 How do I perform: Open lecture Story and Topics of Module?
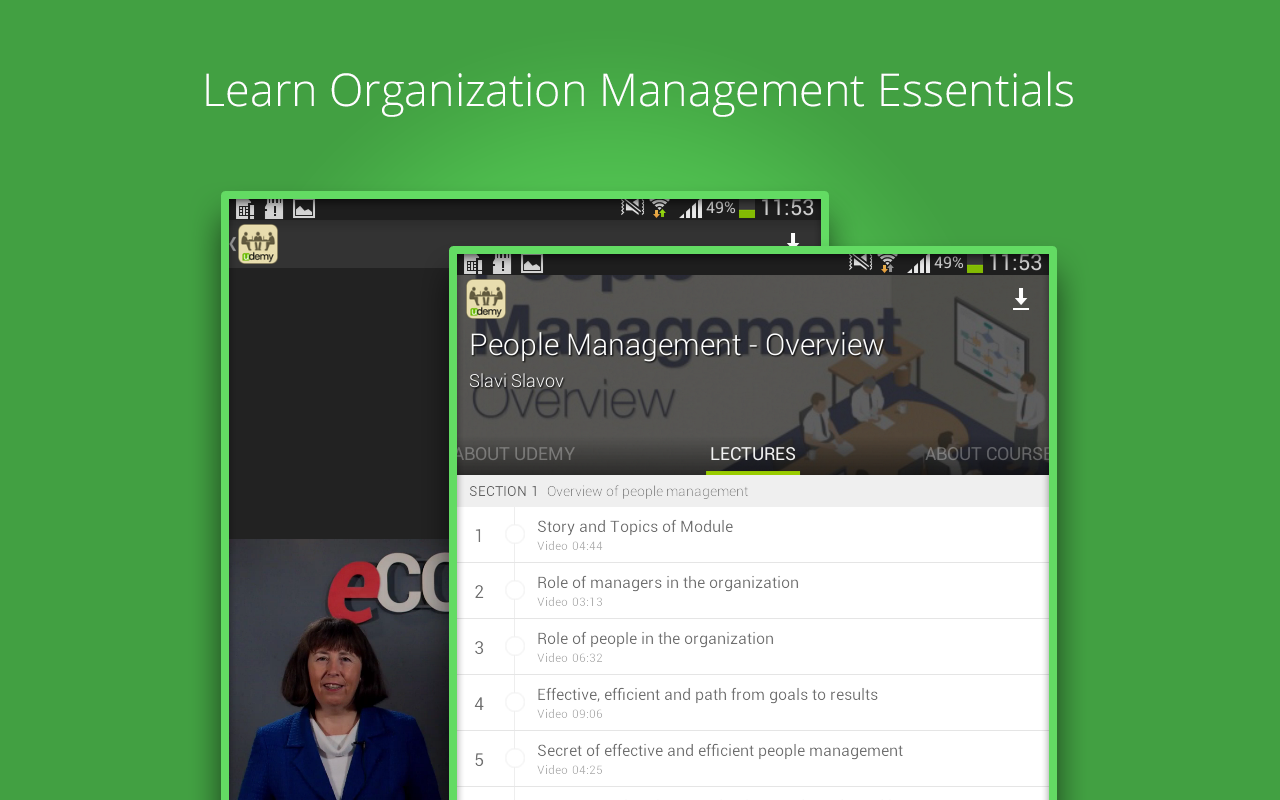753,535
